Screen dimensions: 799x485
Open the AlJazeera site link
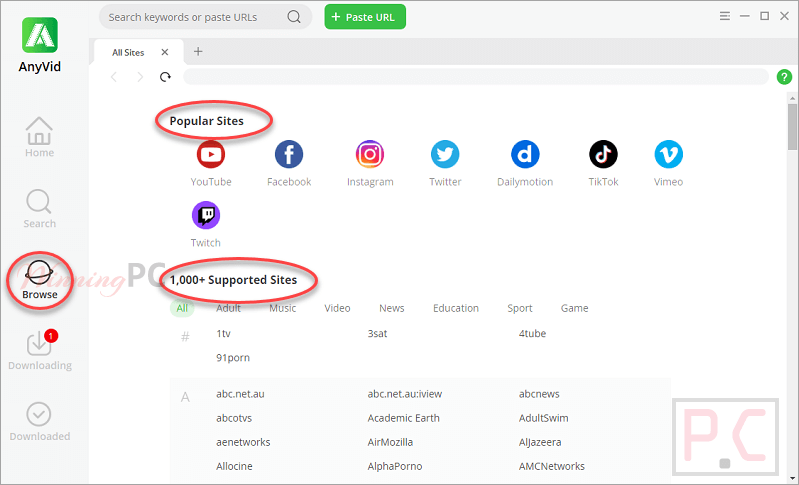pos(540,442)
